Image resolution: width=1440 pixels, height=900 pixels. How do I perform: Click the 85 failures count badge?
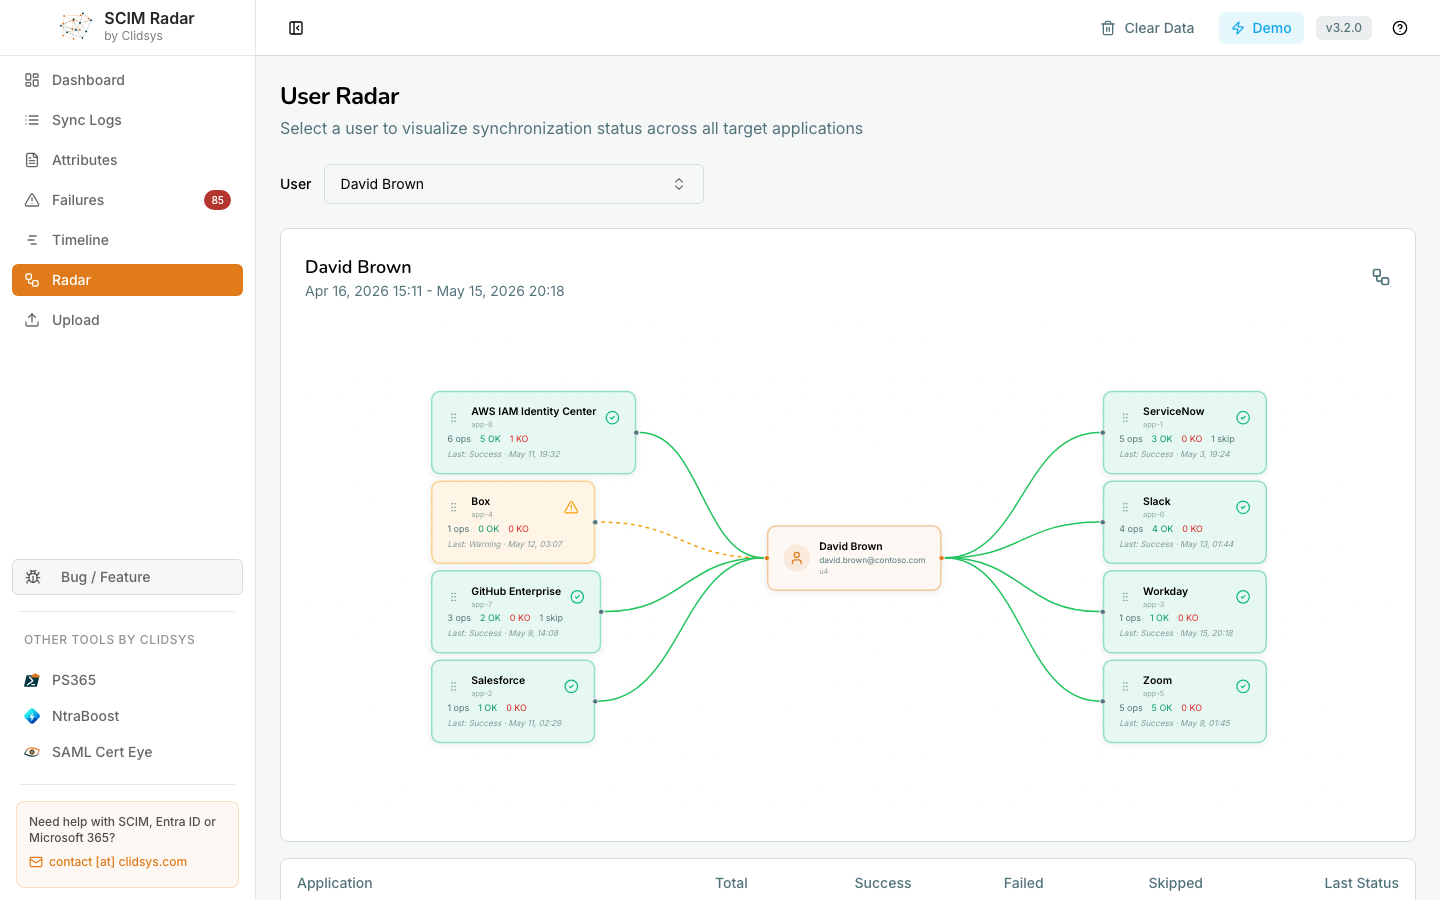pos(217,200)
